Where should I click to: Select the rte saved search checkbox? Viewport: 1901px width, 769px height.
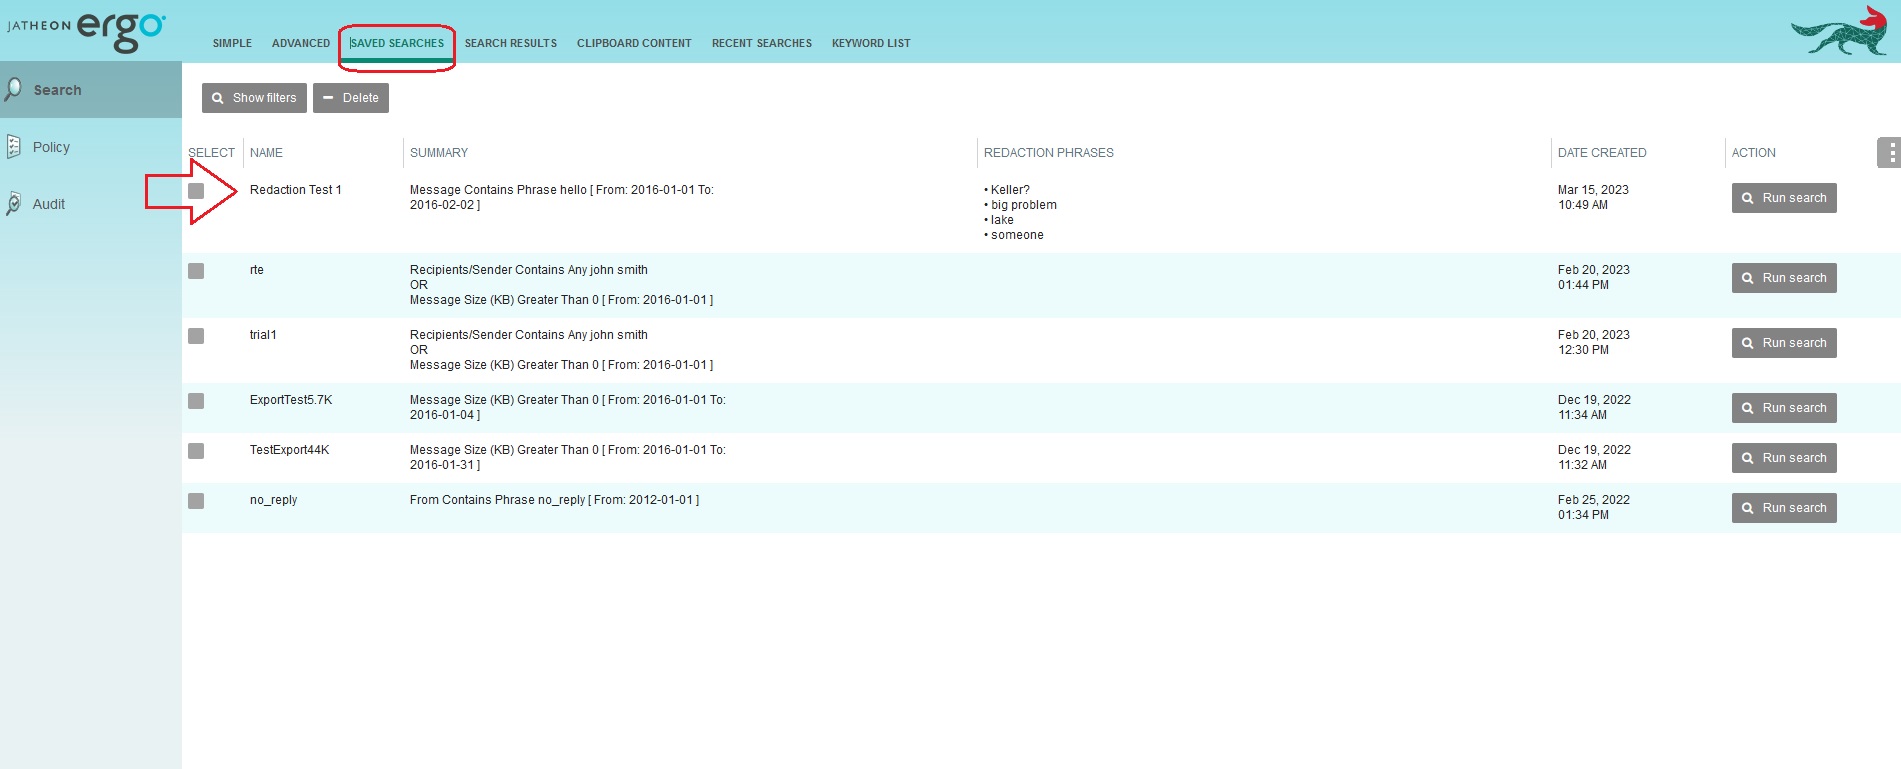click(x=196, y=271)
